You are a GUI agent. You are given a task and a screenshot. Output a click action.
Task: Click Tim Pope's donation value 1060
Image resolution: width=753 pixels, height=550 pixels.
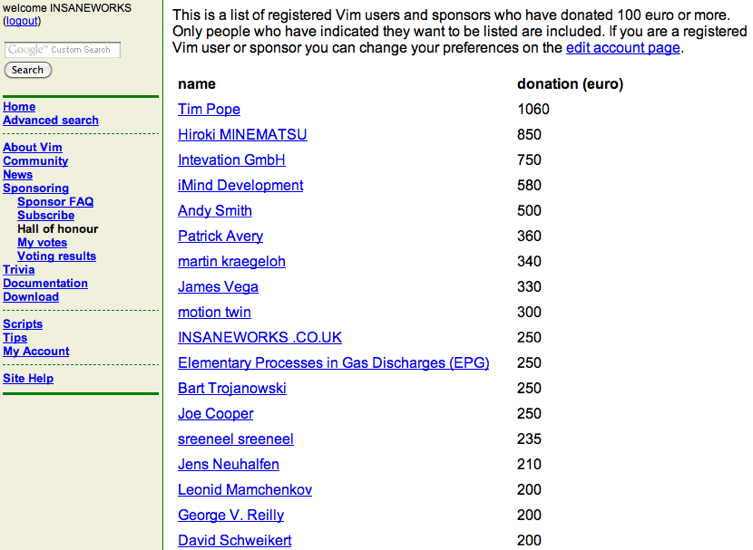[533, 110]
